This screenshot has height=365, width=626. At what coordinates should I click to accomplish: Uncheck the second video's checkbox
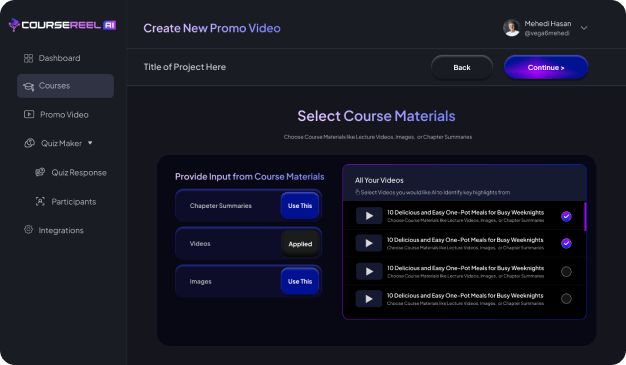pos(566,243)
